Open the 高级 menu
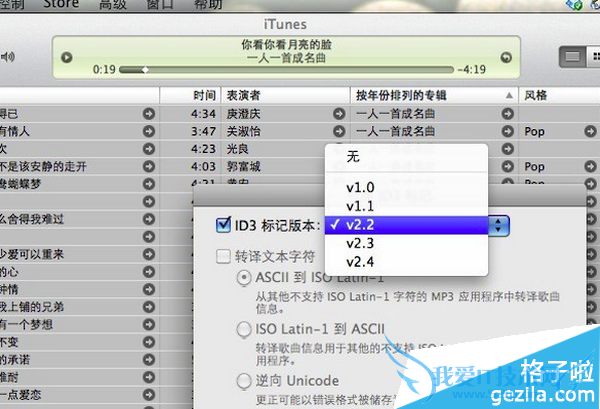This screenshot has width=600, height=409. (112, 4)
